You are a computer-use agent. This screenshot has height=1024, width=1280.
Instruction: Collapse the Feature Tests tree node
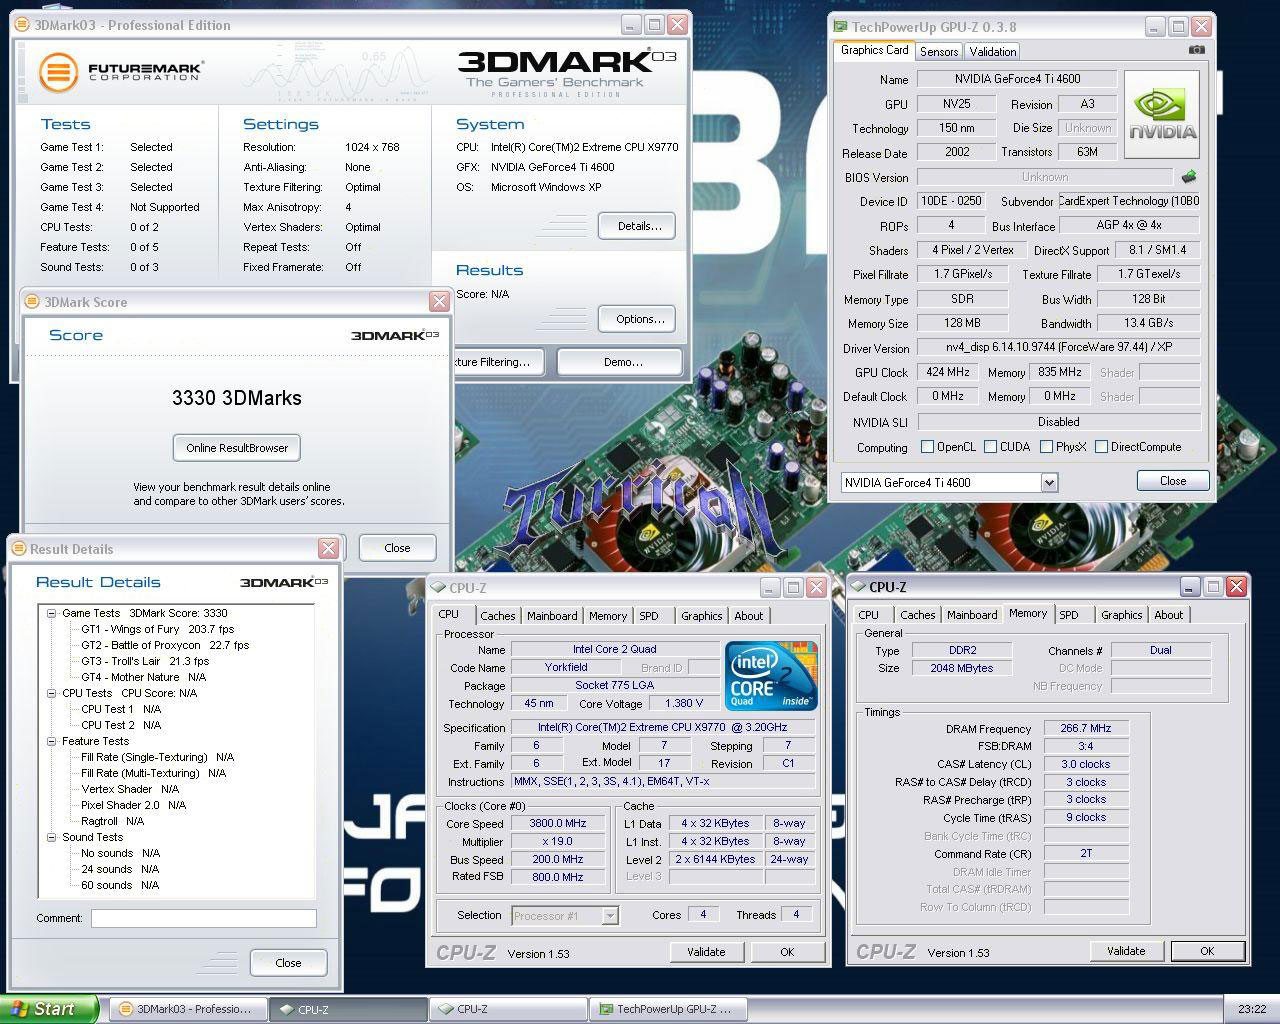52,741
